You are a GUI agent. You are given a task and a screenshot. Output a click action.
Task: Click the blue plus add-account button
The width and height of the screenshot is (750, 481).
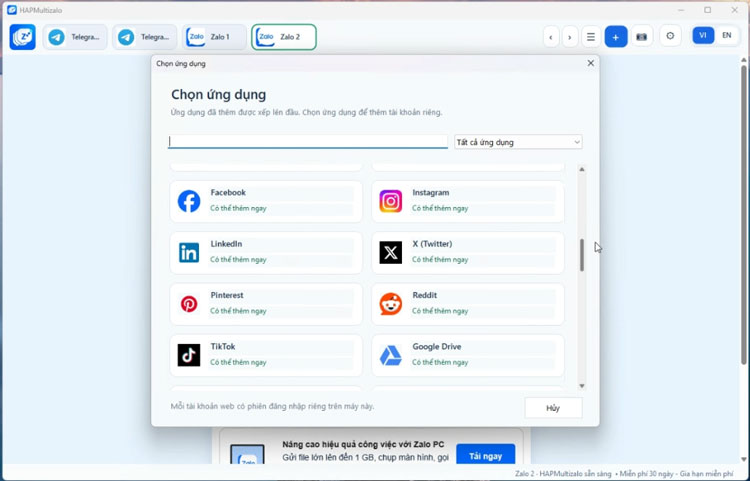[x=616, y=37]
